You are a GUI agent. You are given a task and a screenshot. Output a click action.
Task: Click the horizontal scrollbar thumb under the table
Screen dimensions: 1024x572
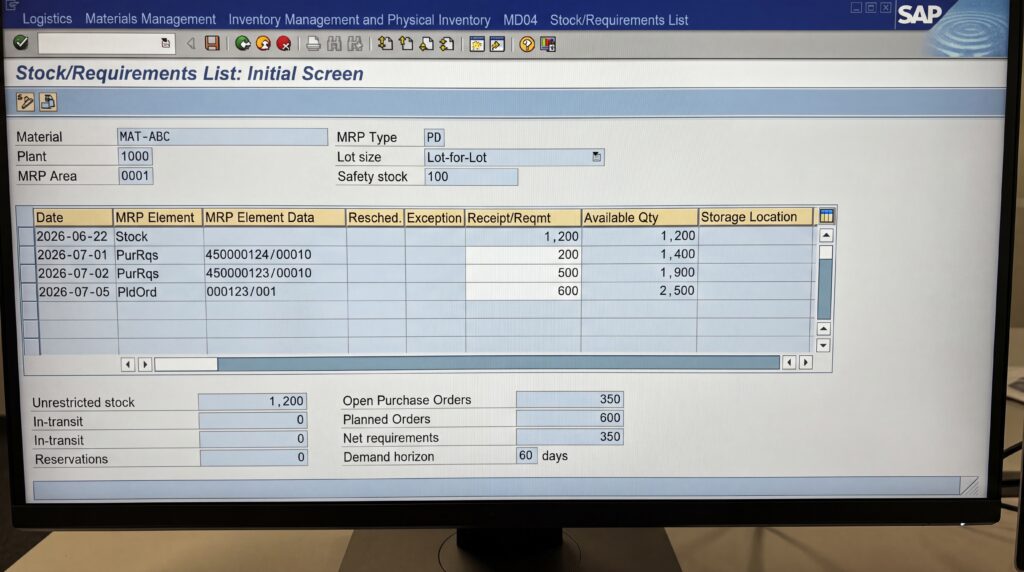coord(186,364)
